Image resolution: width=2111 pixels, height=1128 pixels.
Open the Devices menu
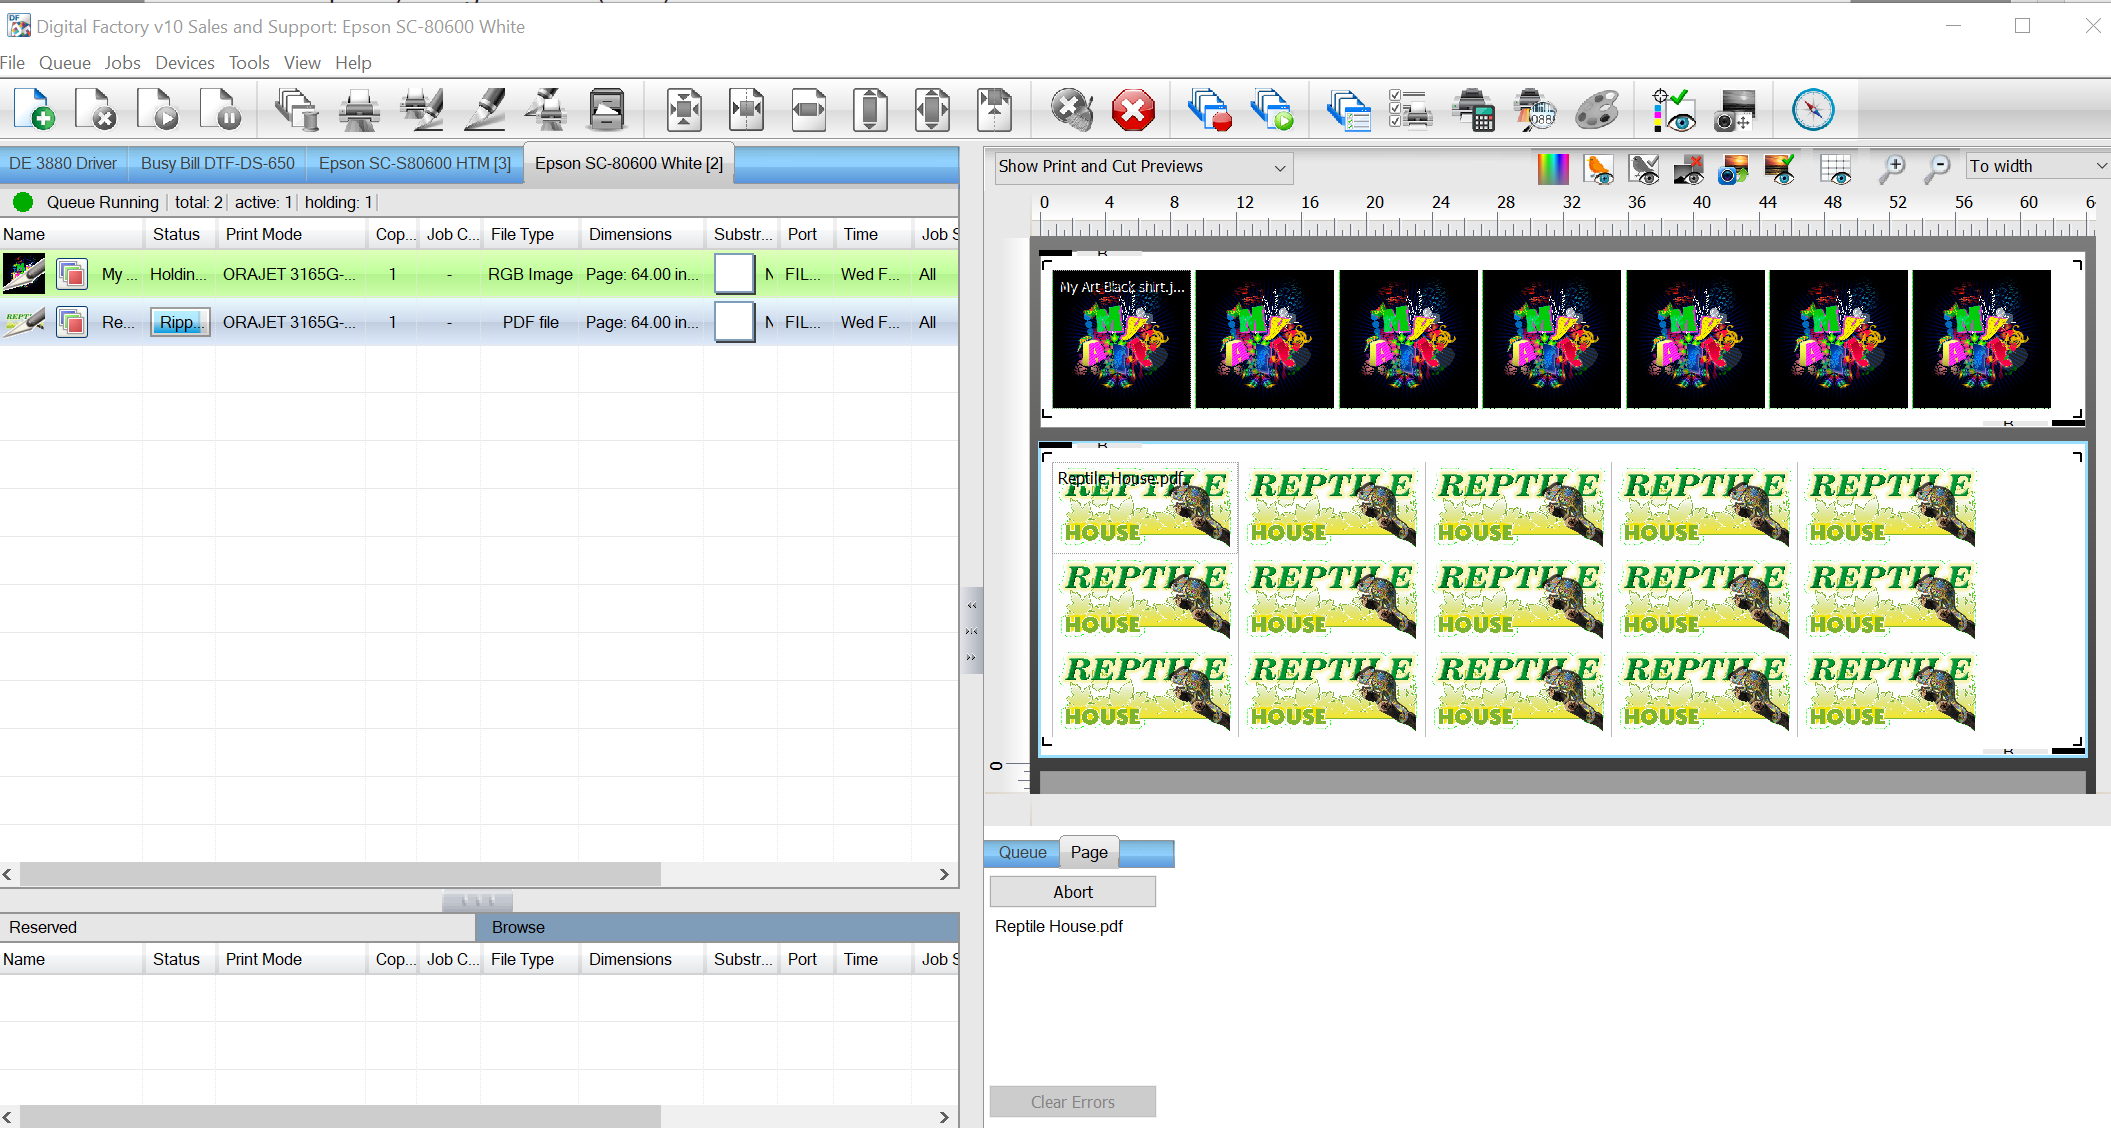point(185,63)
